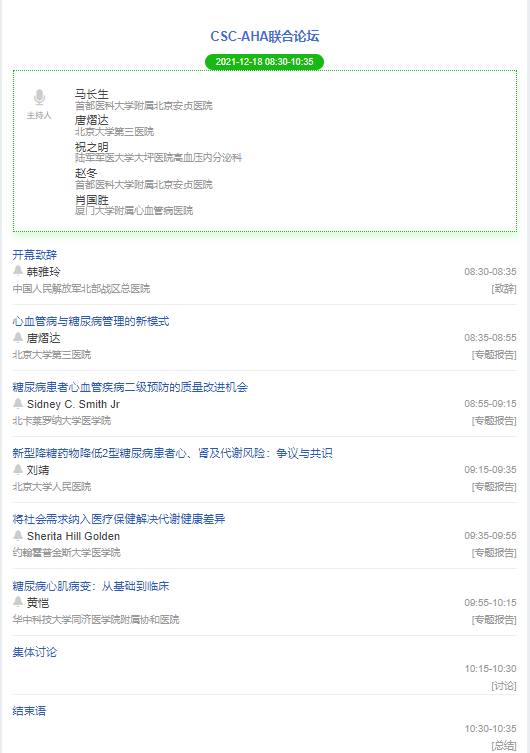530x753 pixels.
Task: Click 北京大学人民医院 affiliation
Action: (x=52, y=486)
